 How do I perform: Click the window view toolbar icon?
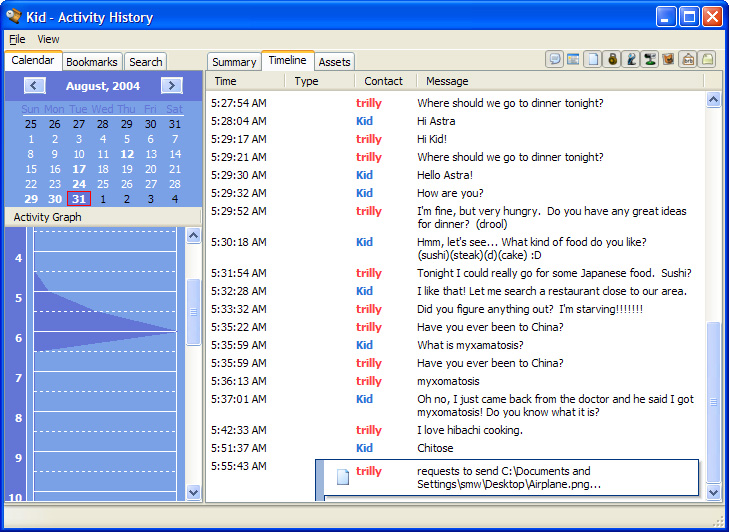tap(573, 60)
